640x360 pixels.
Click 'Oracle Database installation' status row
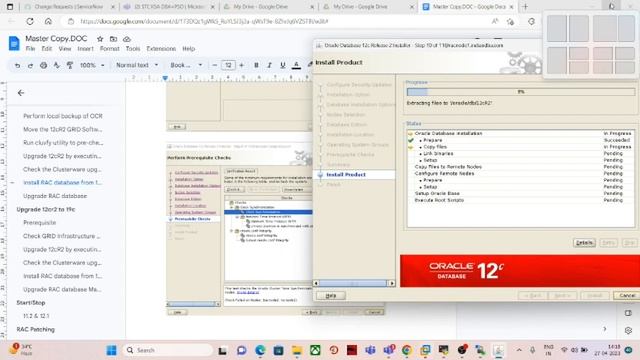521,133
